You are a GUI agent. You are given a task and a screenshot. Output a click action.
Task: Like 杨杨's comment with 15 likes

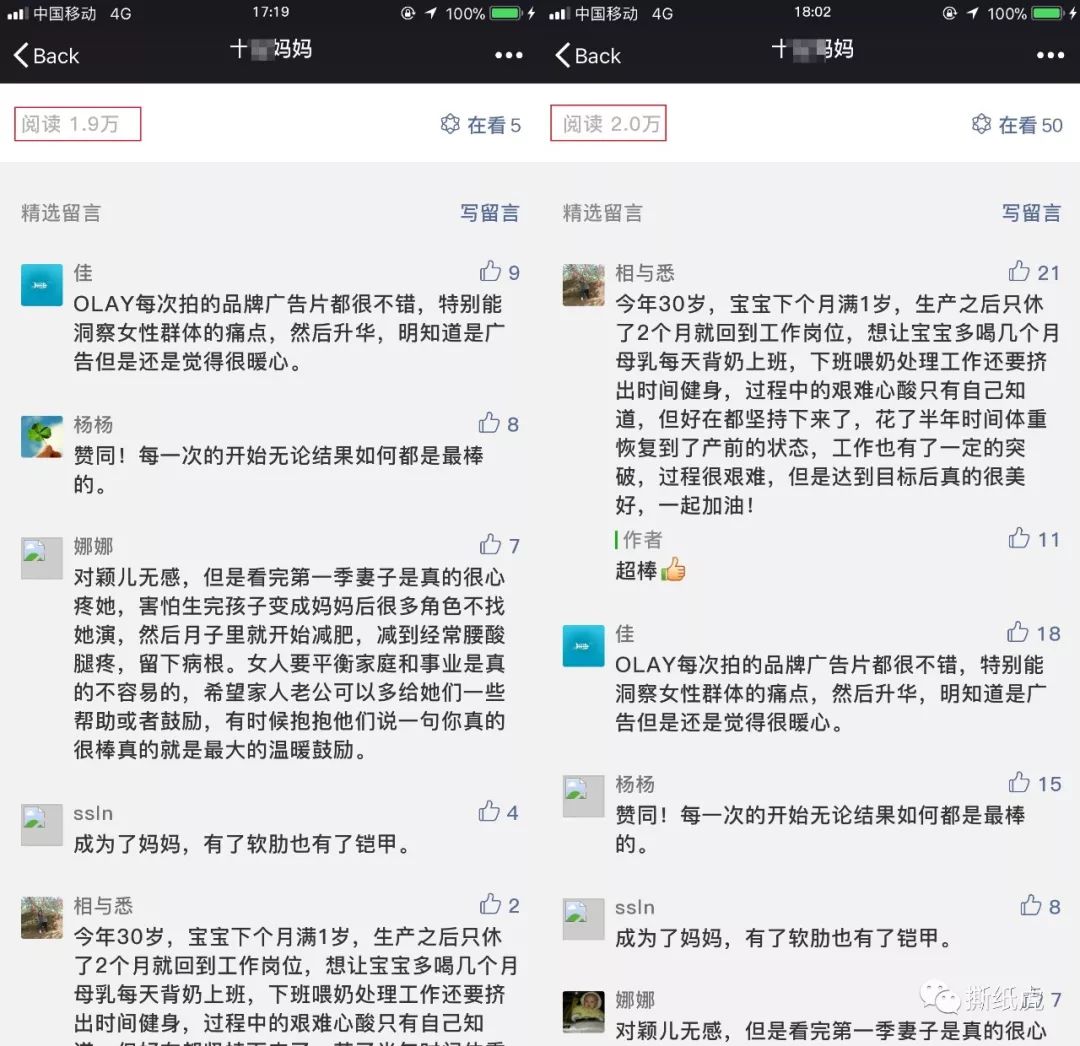pos(1019,782)
